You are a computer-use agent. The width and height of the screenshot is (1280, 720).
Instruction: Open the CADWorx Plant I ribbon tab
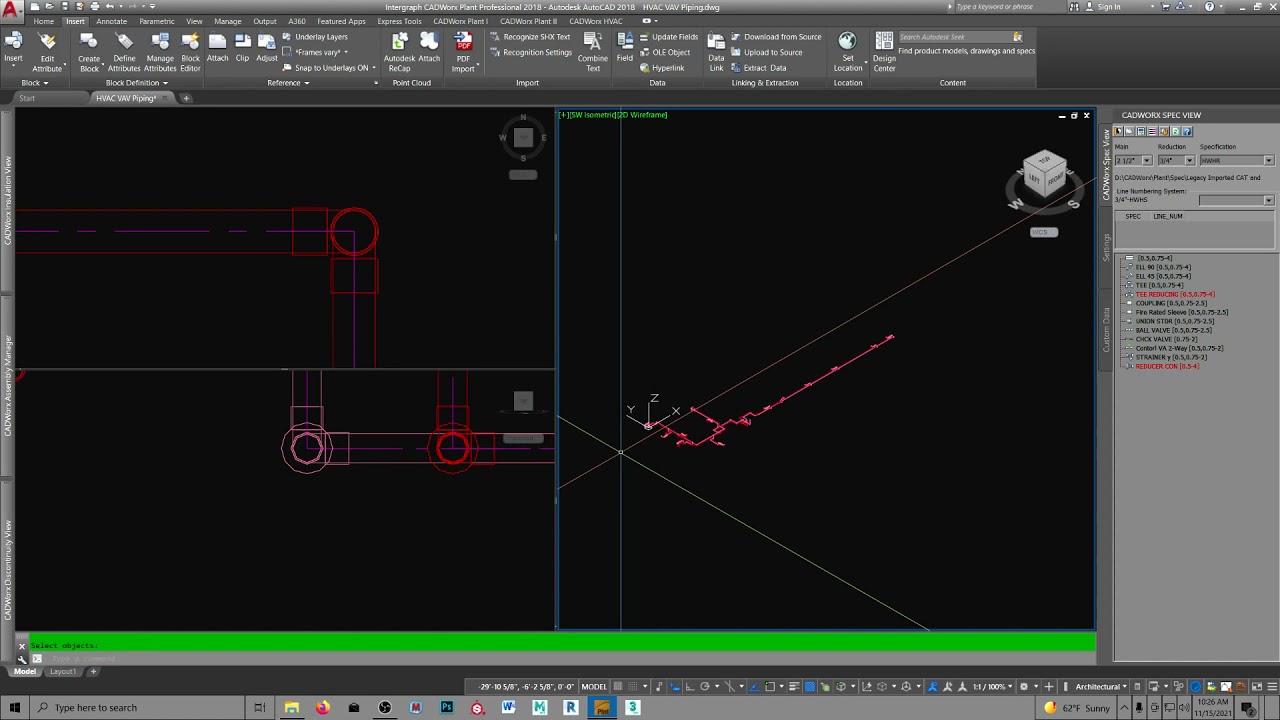460,21
